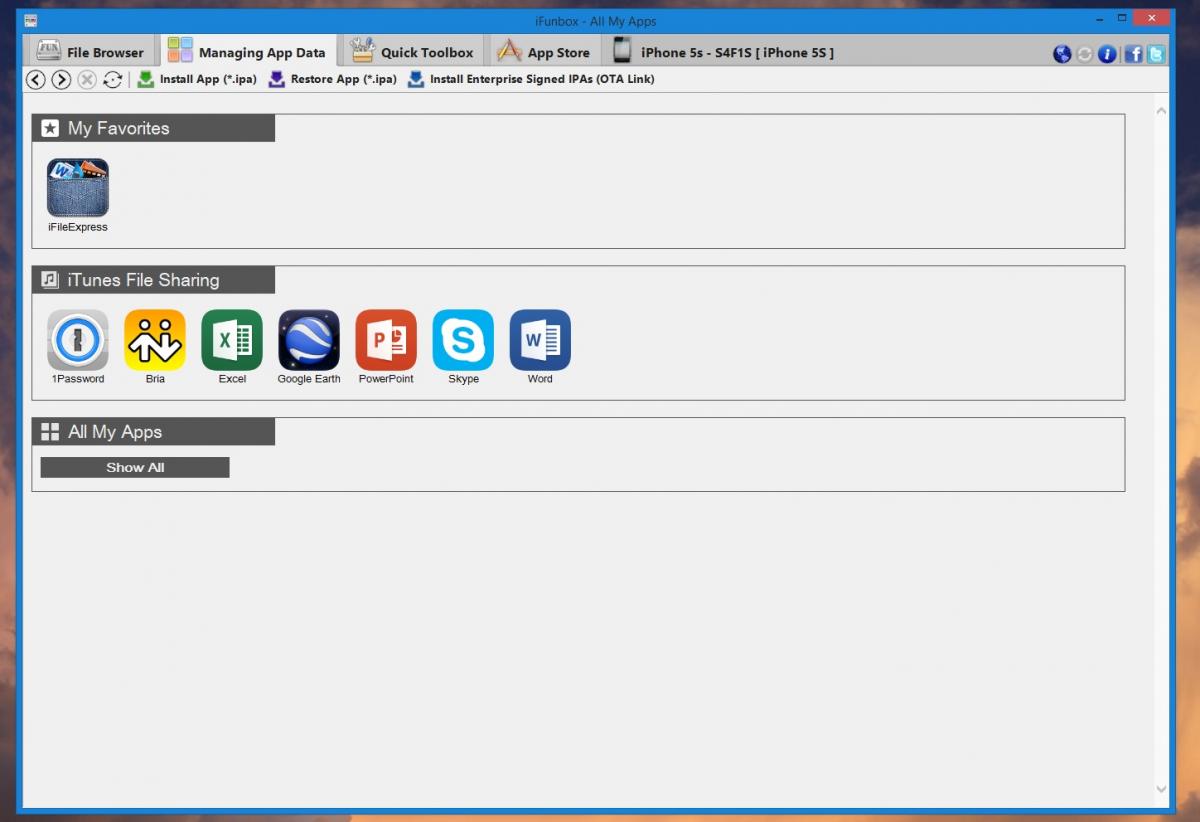Viewport: 1200px width, 822px height.
Task: Switch to the Managing App Data tab
Action: coord(247,52)
